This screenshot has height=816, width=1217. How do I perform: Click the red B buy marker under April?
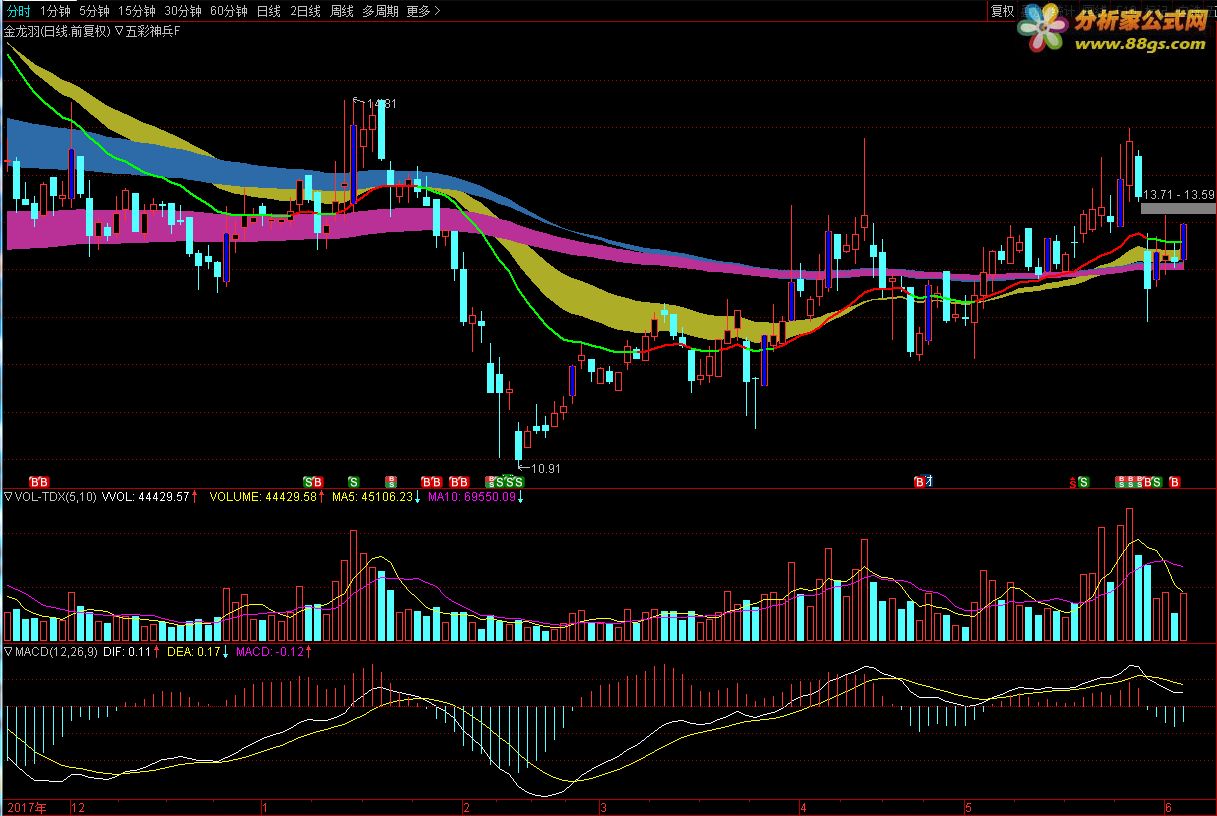[x=919, y=482]
